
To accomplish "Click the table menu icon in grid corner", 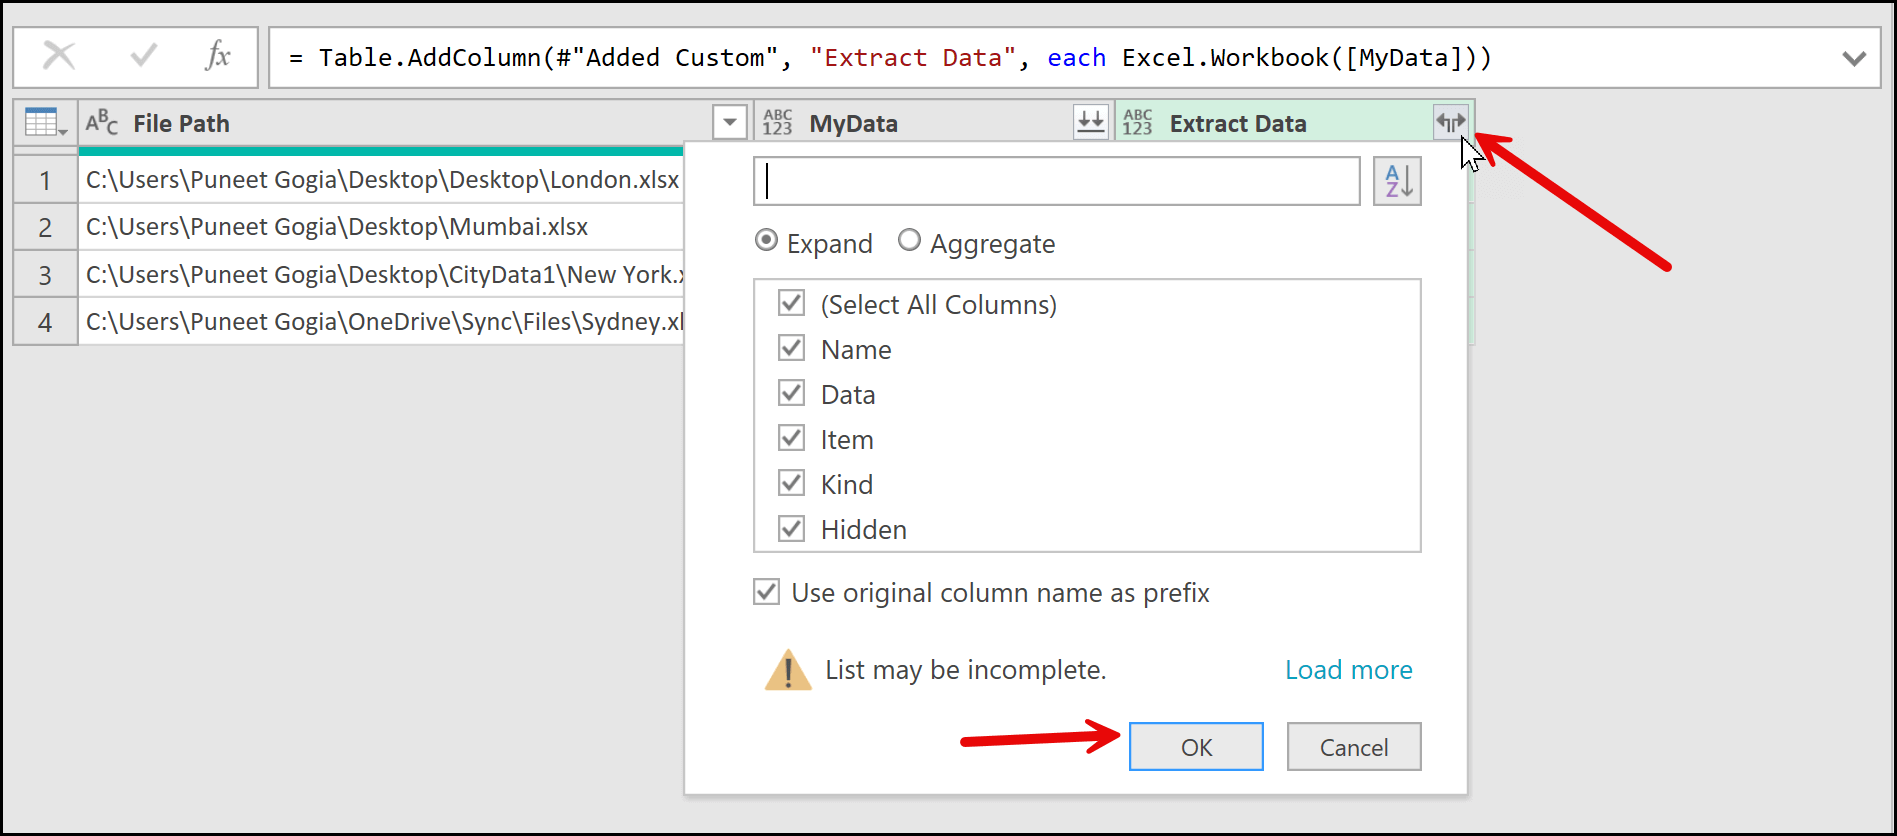I will point(45,123).
